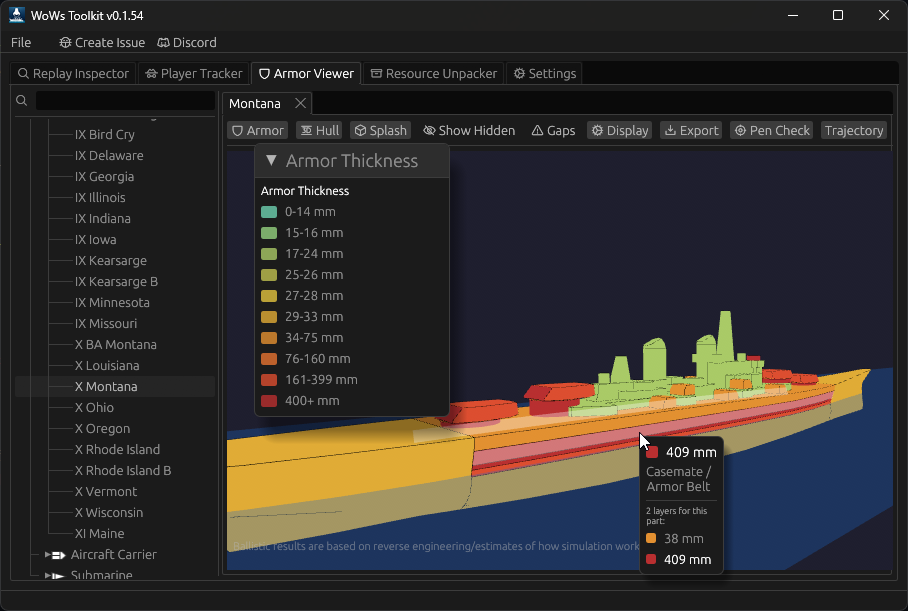Open the Splash view mode
Screen dimensions: 908x611
coord(380,130)
